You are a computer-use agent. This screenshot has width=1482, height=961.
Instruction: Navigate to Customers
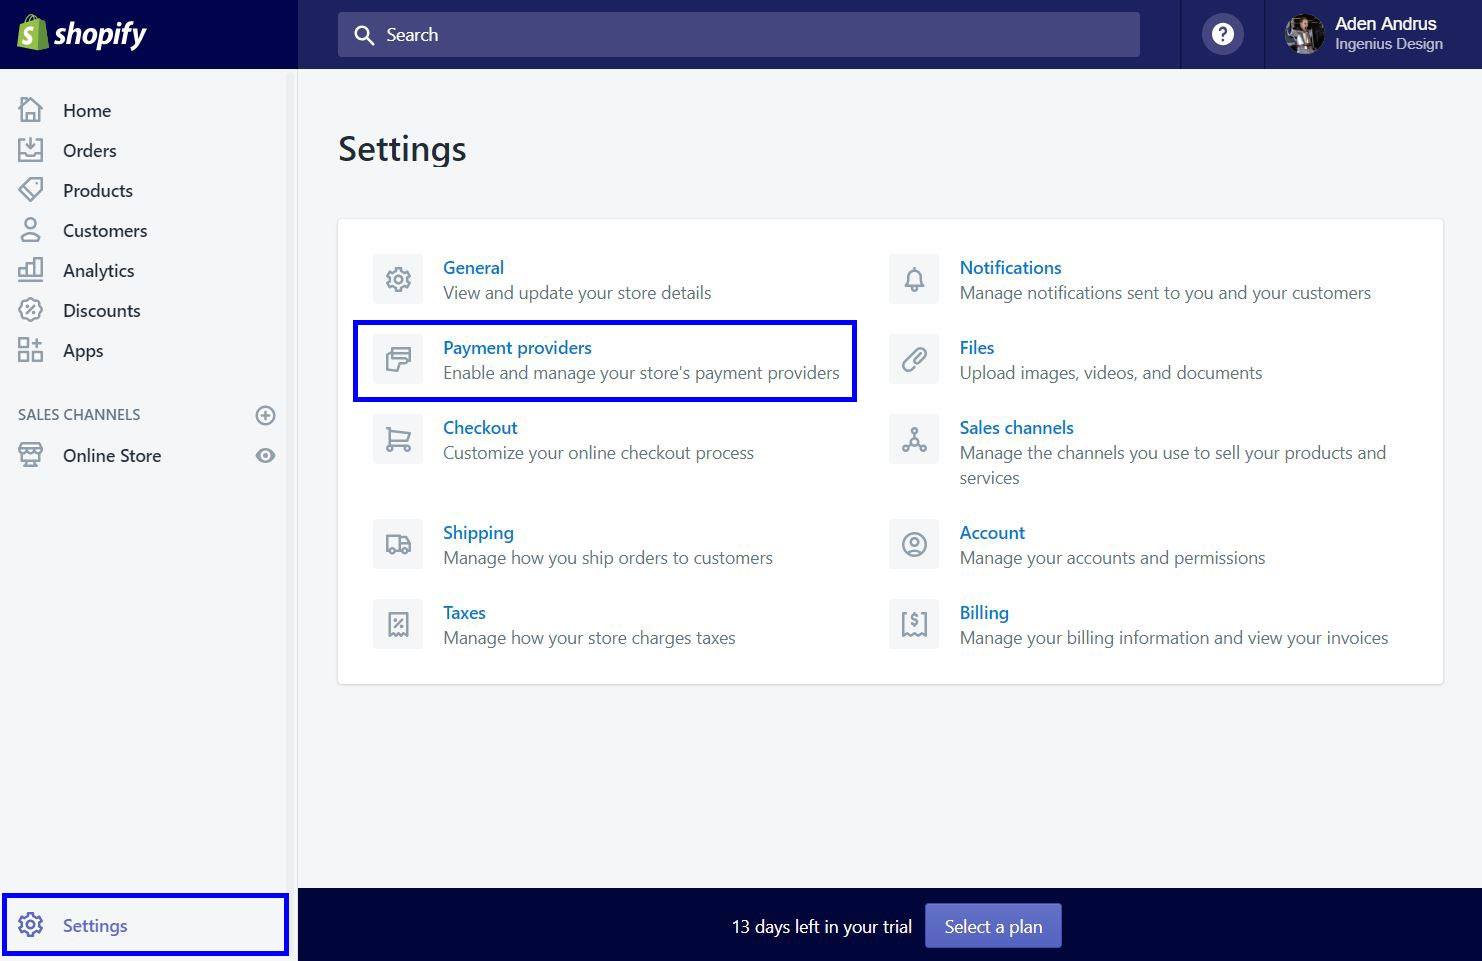pyautogui.click(x=105, y=230)
